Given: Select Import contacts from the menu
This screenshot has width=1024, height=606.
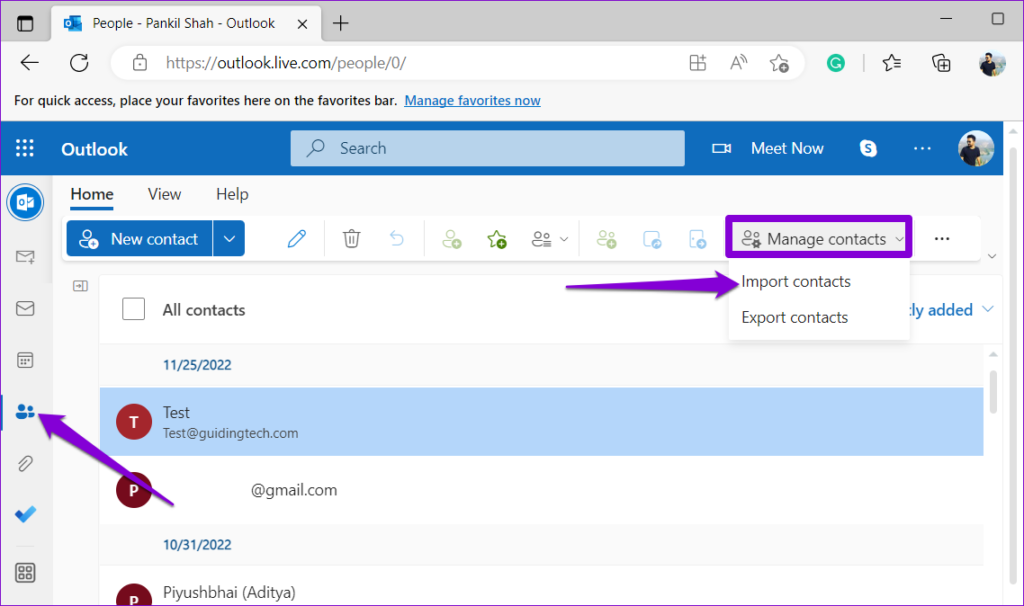Looking at the screenshot, I should pyautogui.click(x=795, y=281).
